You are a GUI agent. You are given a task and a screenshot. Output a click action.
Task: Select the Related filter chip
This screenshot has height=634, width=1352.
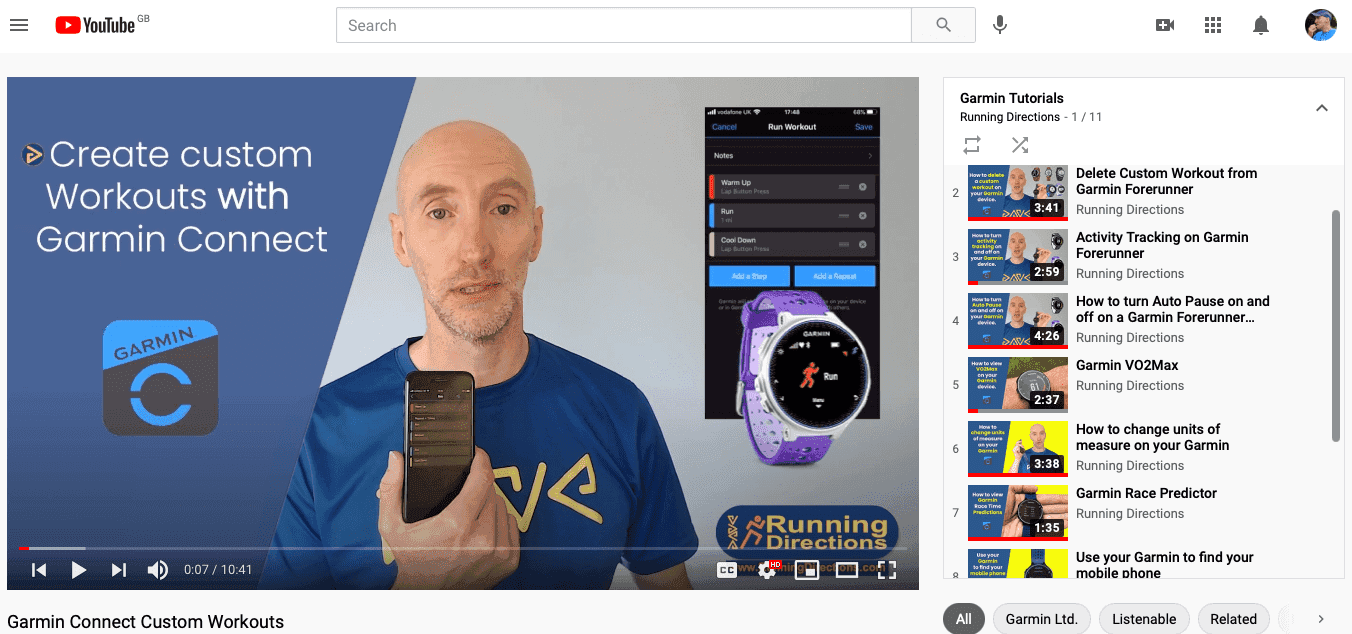coord(1233,618)
